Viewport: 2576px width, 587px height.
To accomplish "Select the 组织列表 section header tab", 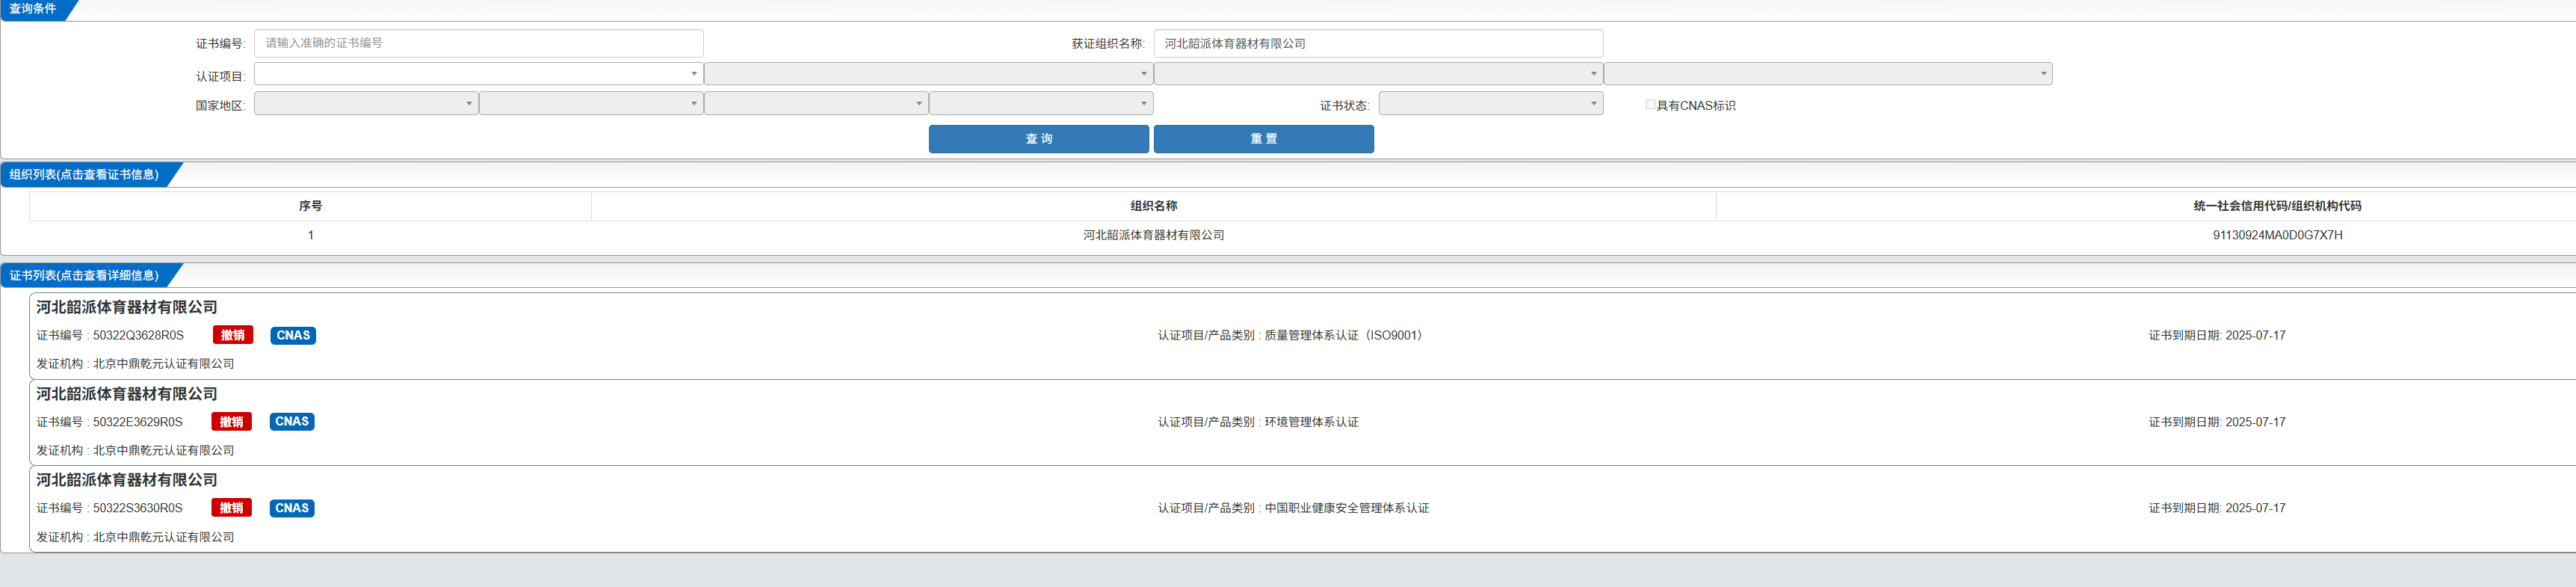I will (x=84, y=175).
